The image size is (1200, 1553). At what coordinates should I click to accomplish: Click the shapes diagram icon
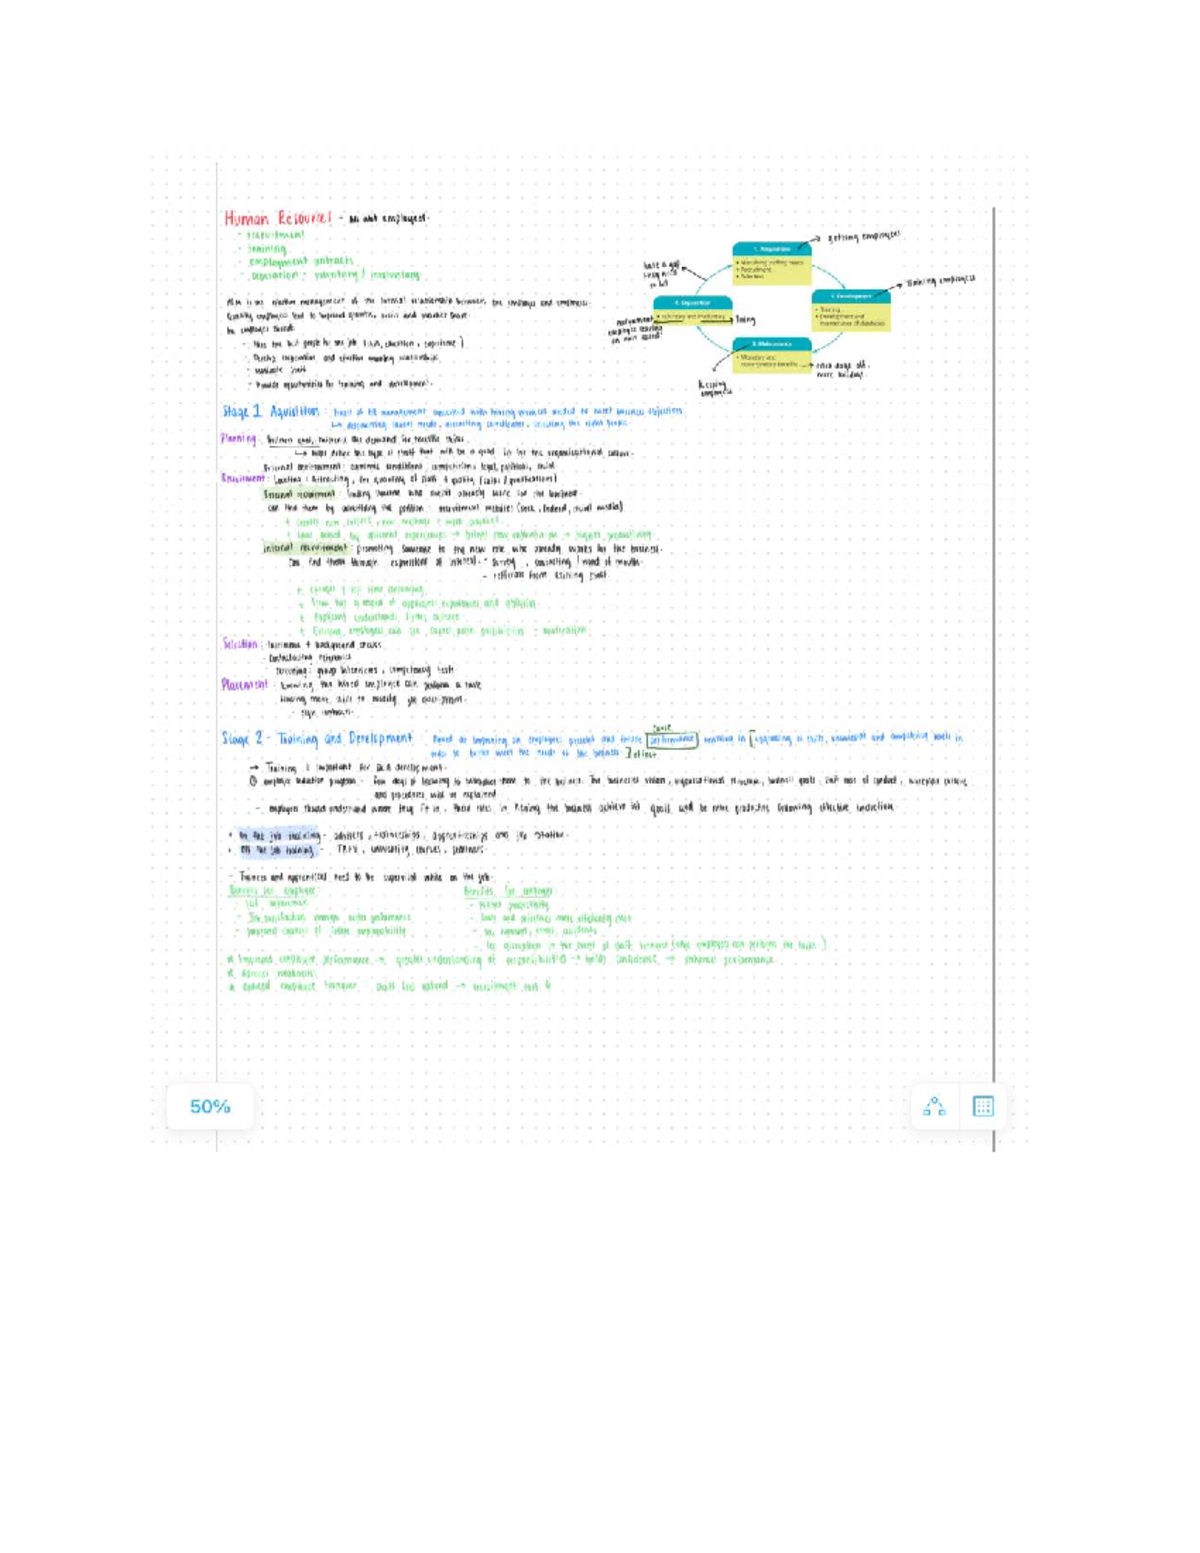coord(934,1106)
